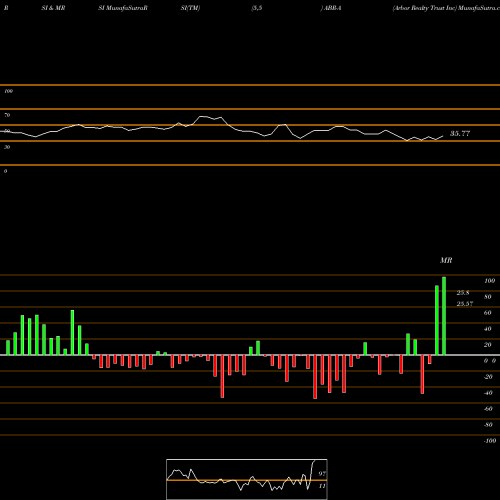Click the 'SI MunafaSutraR' header label
This screenshot has height=500, width=500.
point(123,8)
